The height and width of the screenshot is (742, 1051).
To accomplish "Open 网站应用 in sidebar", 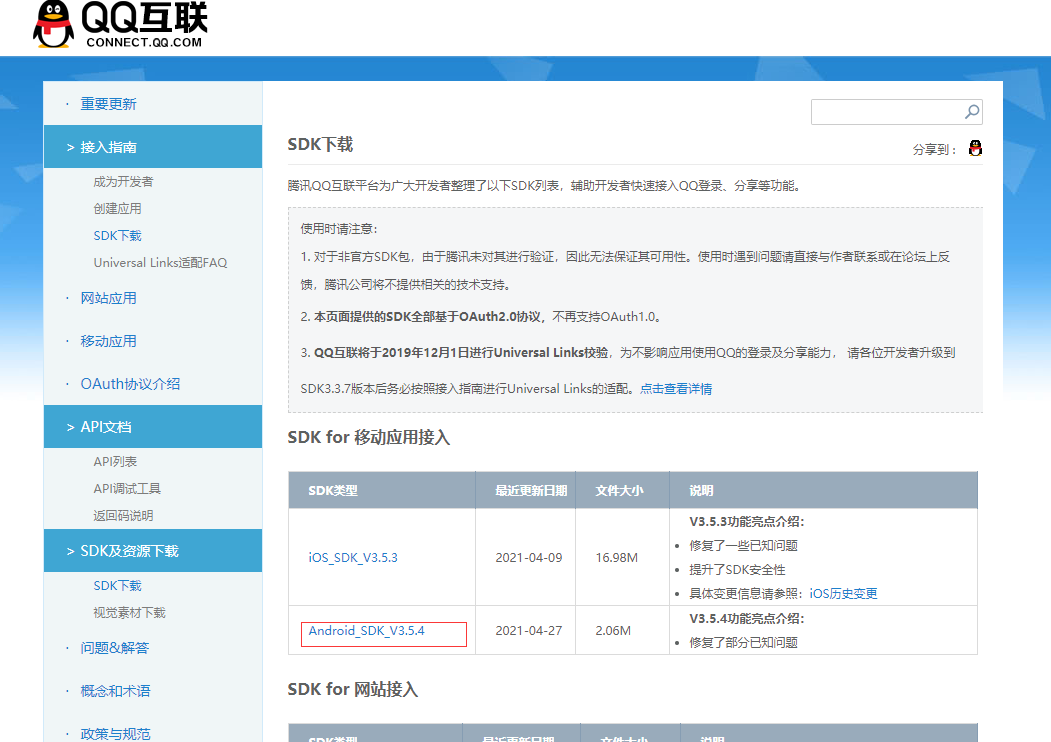I will (108, 298).
